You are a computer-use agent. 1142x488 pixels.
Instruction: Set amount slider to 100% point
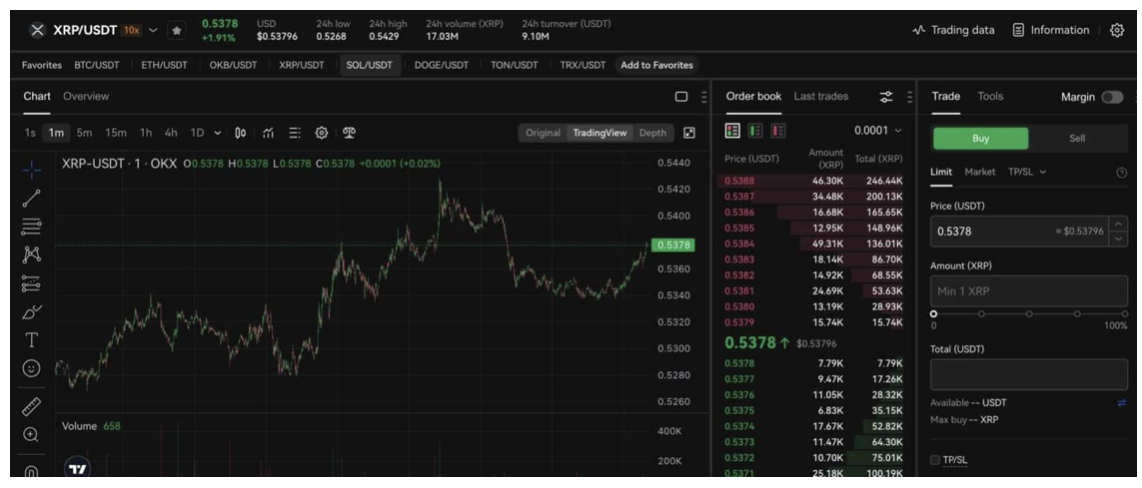coord(1125,314)
